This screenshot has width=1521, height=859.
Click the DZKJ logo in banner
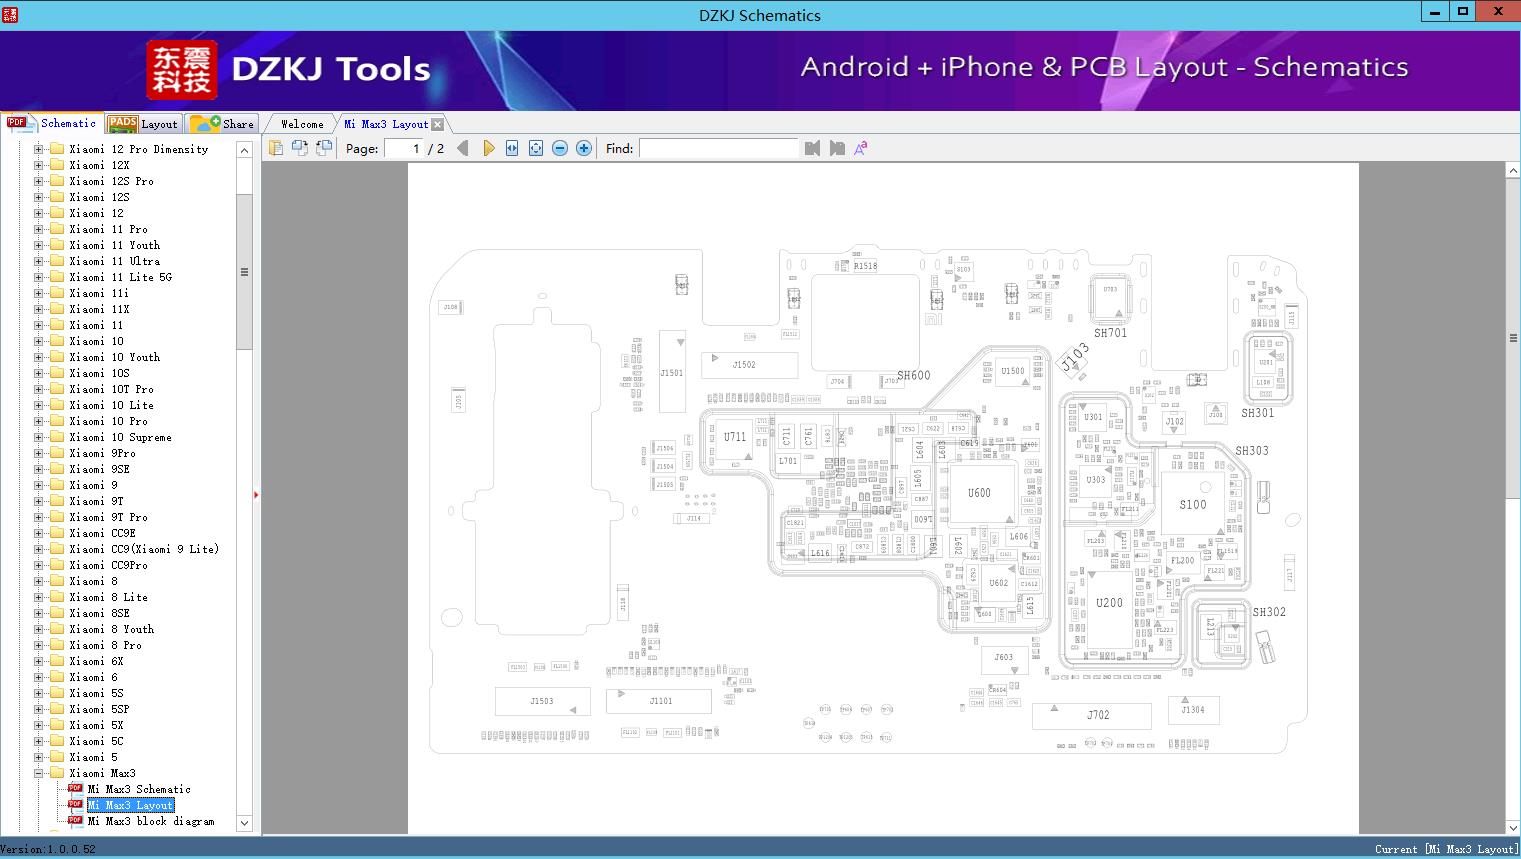click(182, 70)
